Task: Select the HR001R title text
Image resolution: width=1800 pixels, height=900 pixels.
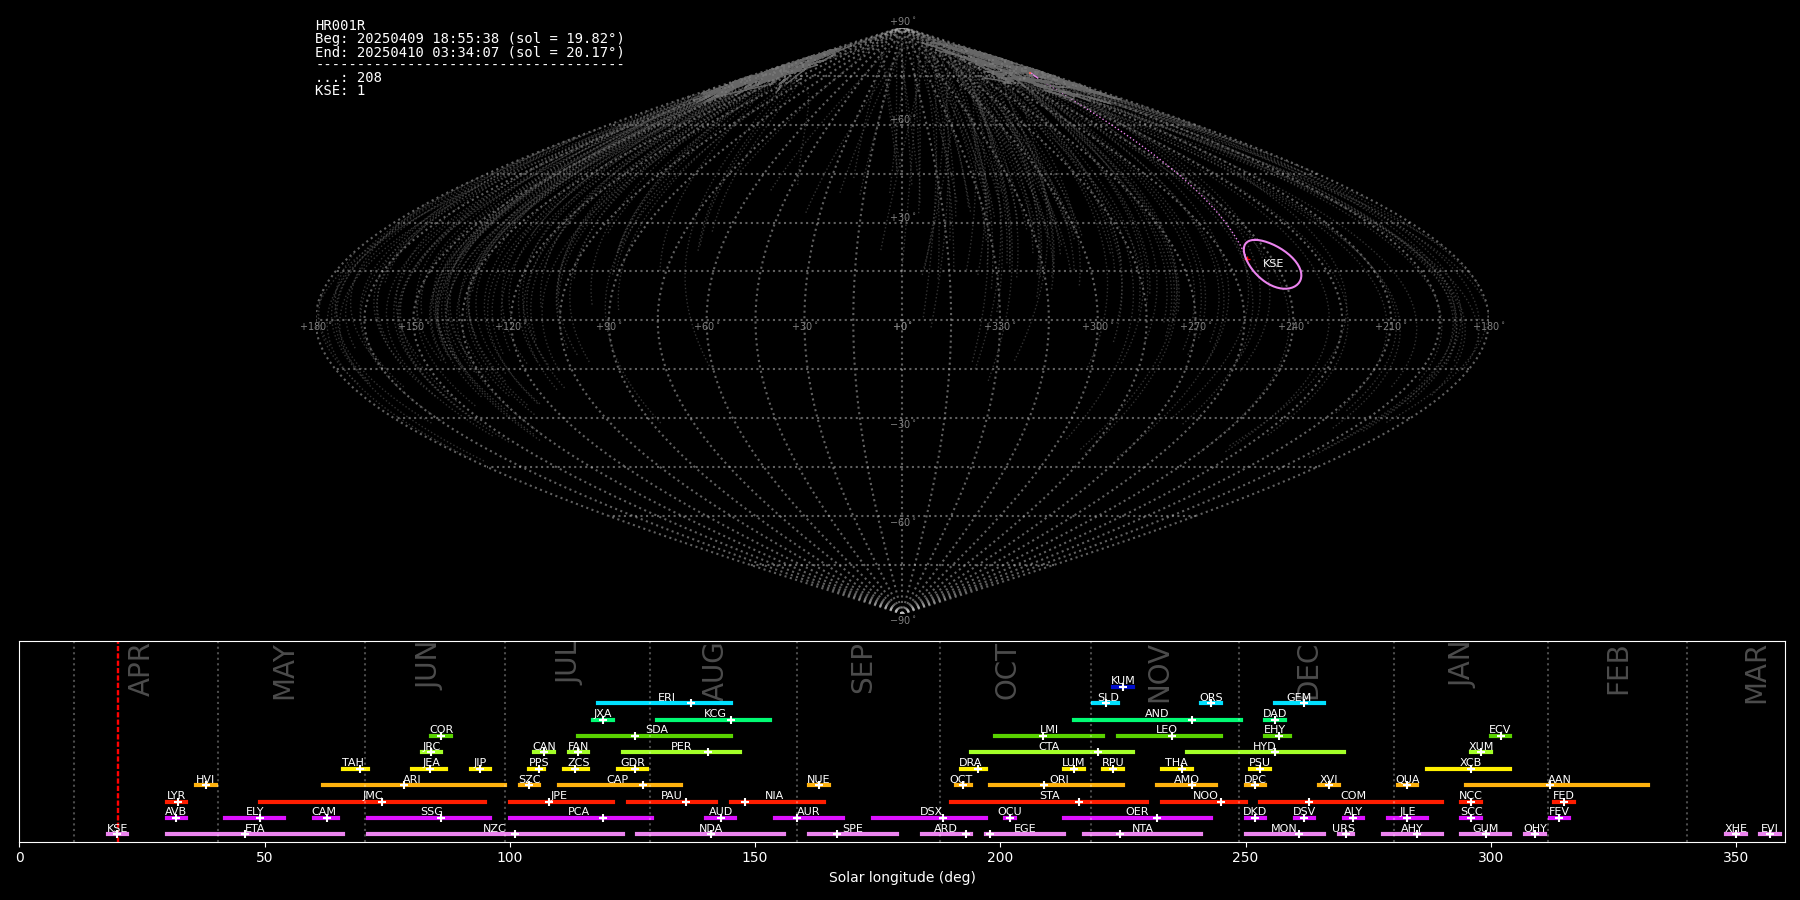Action: click(340, 26)
